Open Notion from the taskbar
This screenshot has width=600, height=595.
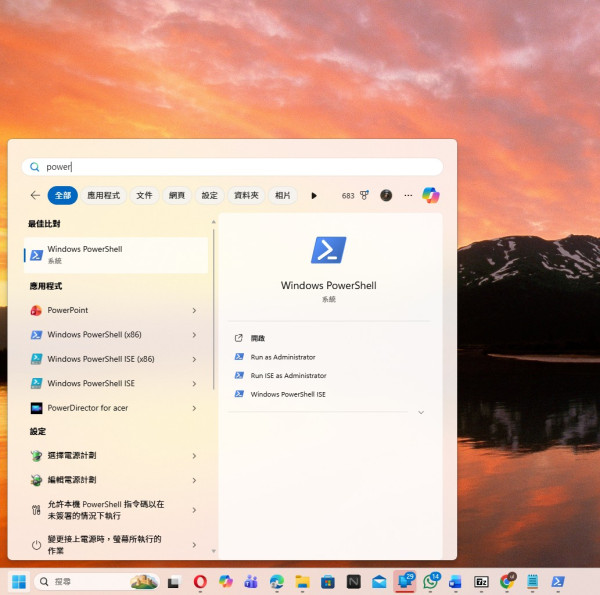(354, 582)
